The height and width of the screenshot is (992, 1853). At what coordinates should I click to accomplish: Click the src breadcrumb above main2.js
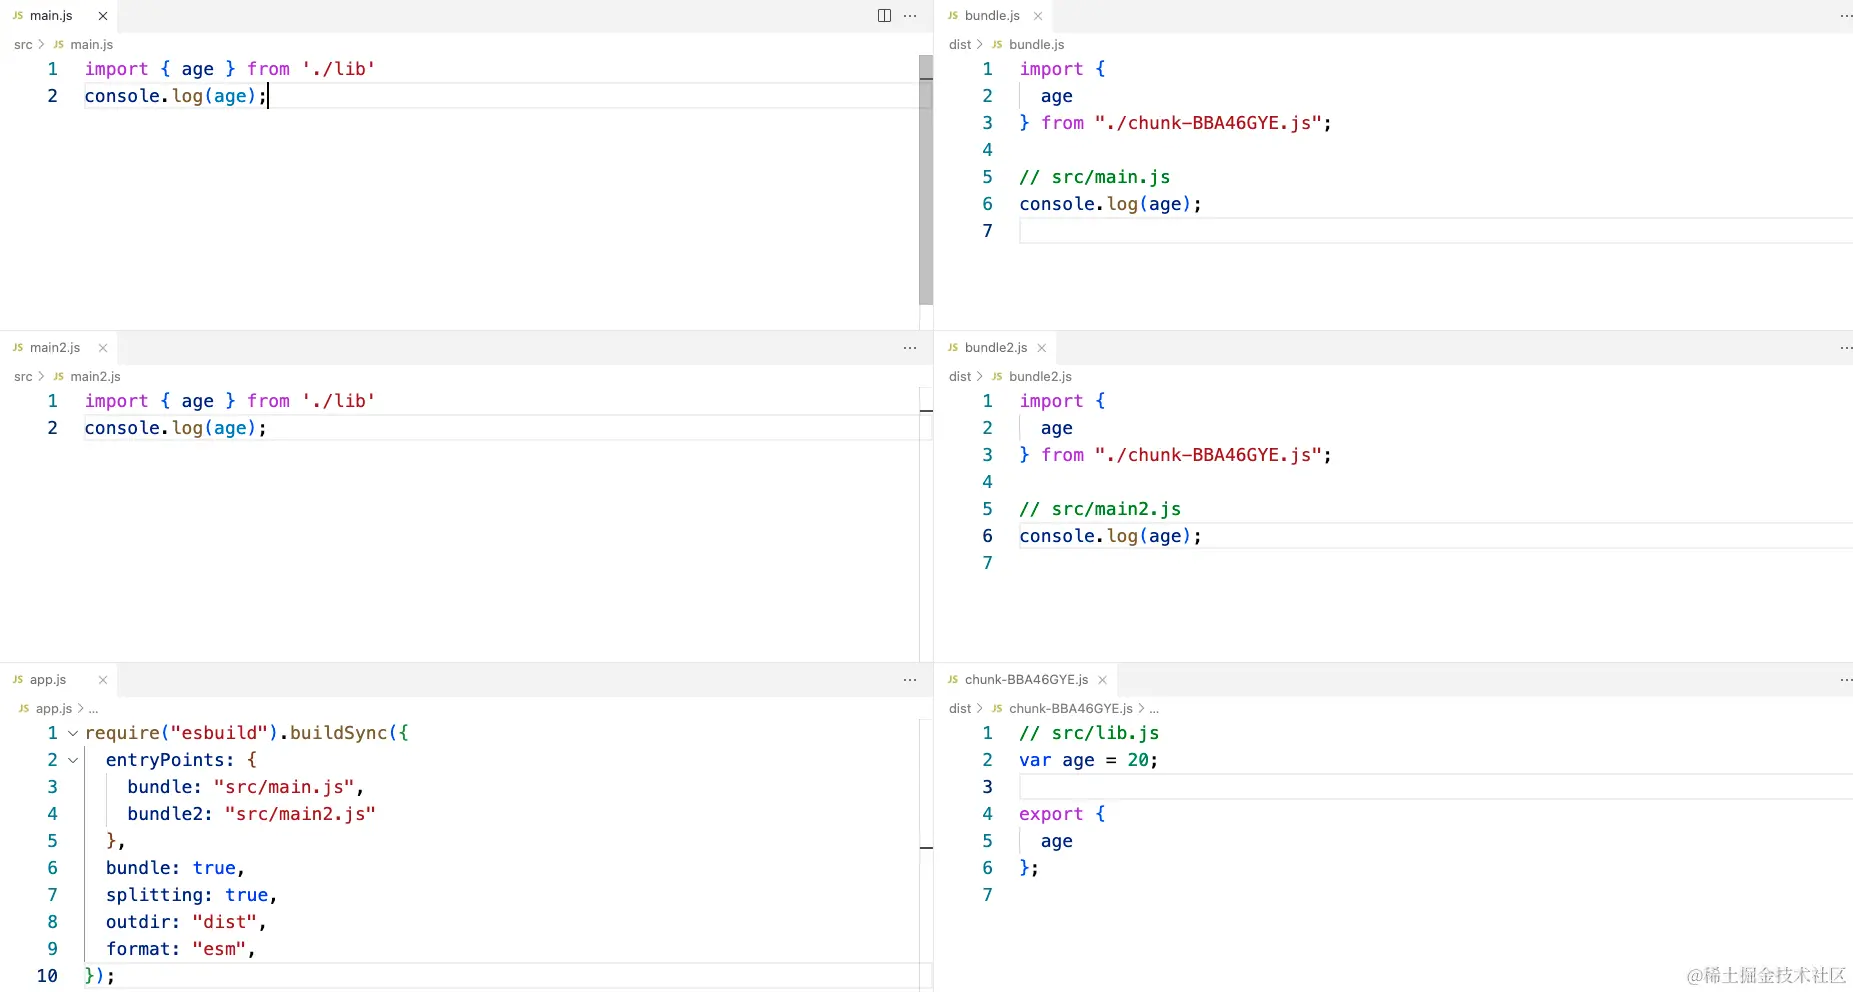[23, 377]
